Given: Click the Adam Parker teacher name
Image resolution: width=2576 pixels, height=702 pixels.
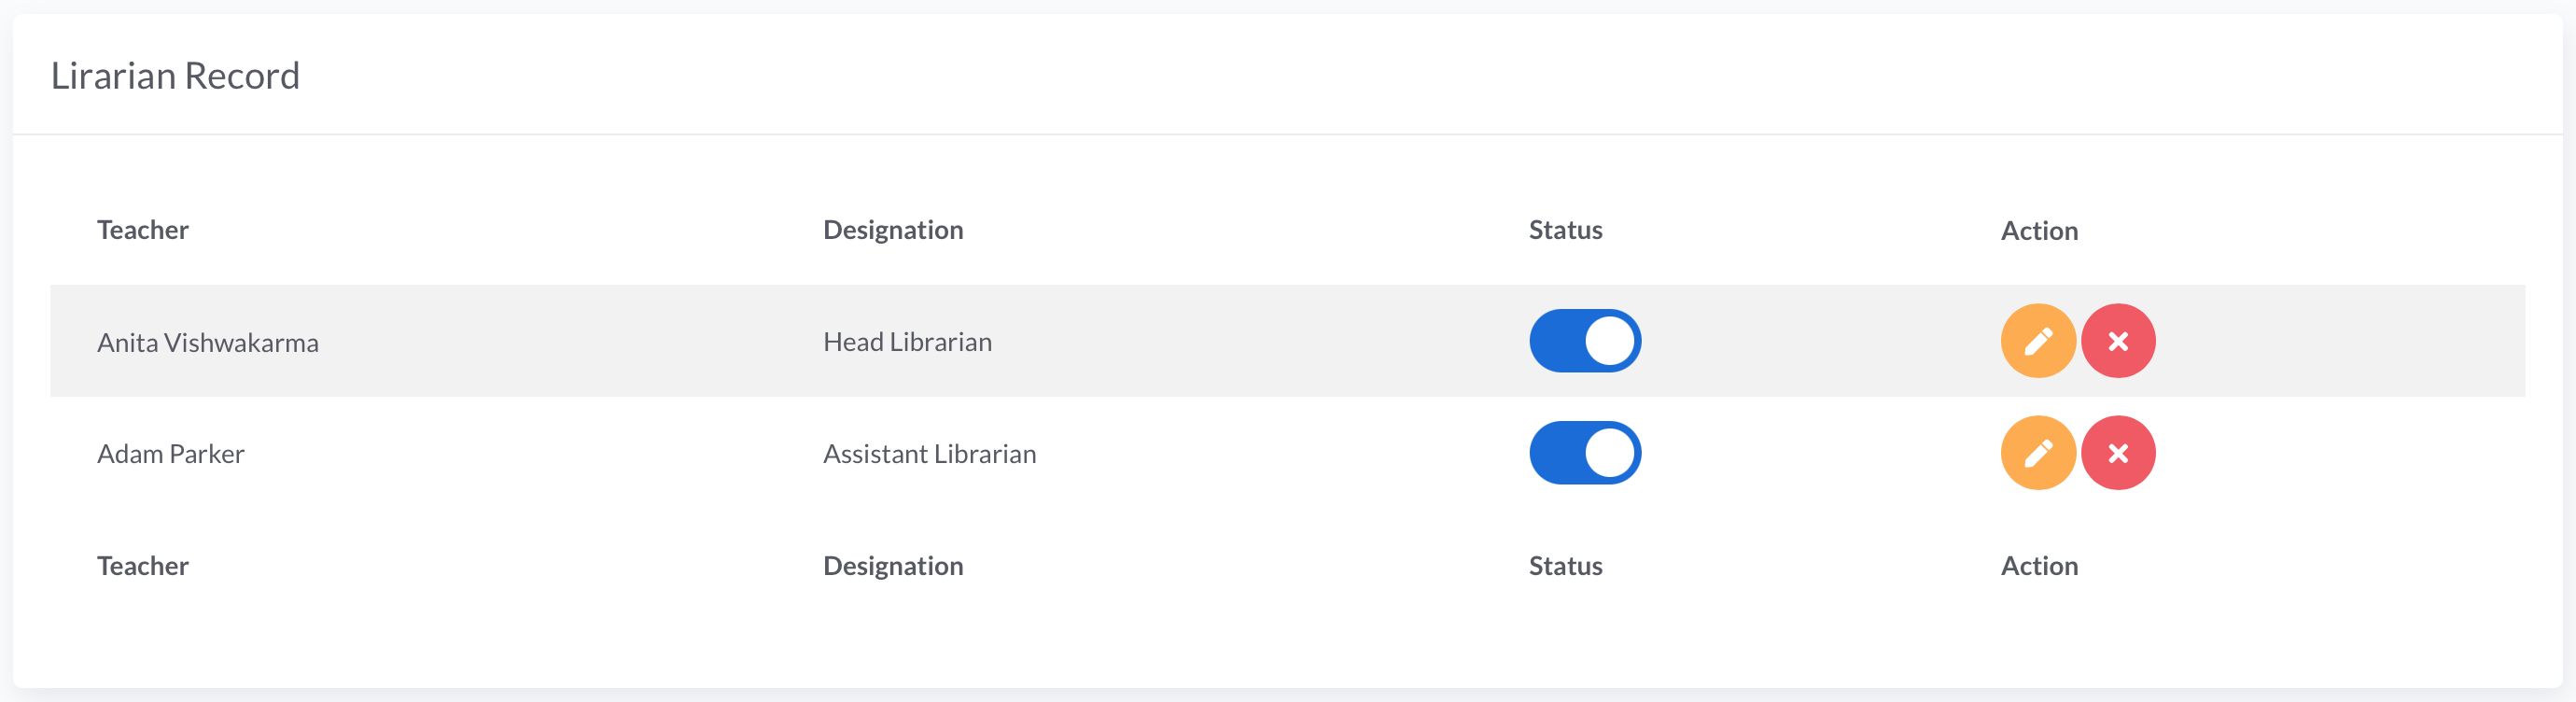Looking at the screenshot, I should click(171, 454).
